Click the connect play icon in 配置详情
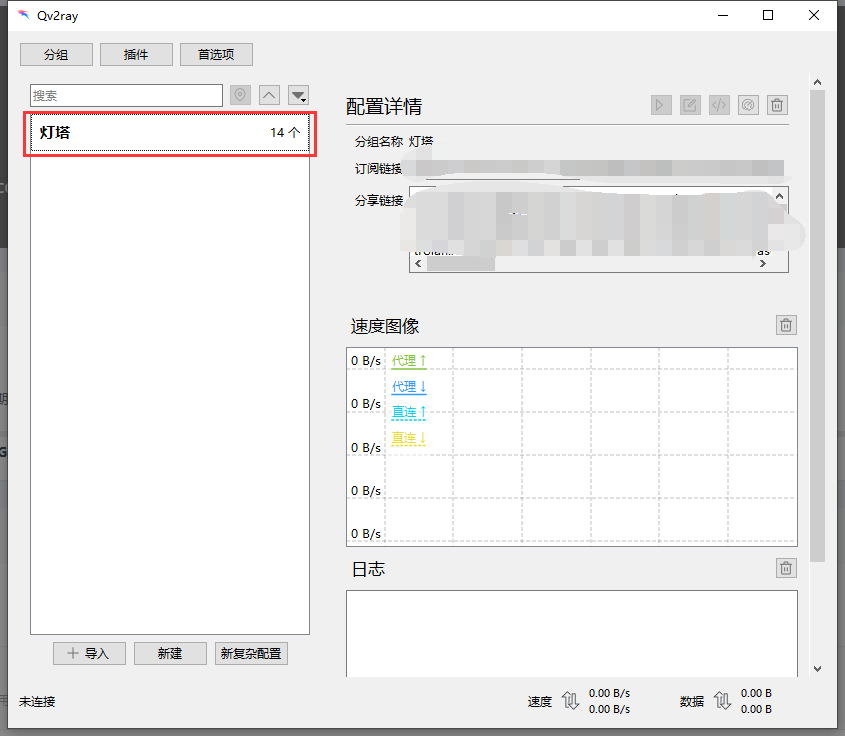The width and height of the screenshot is (845, 736). (x=661, y=105)
